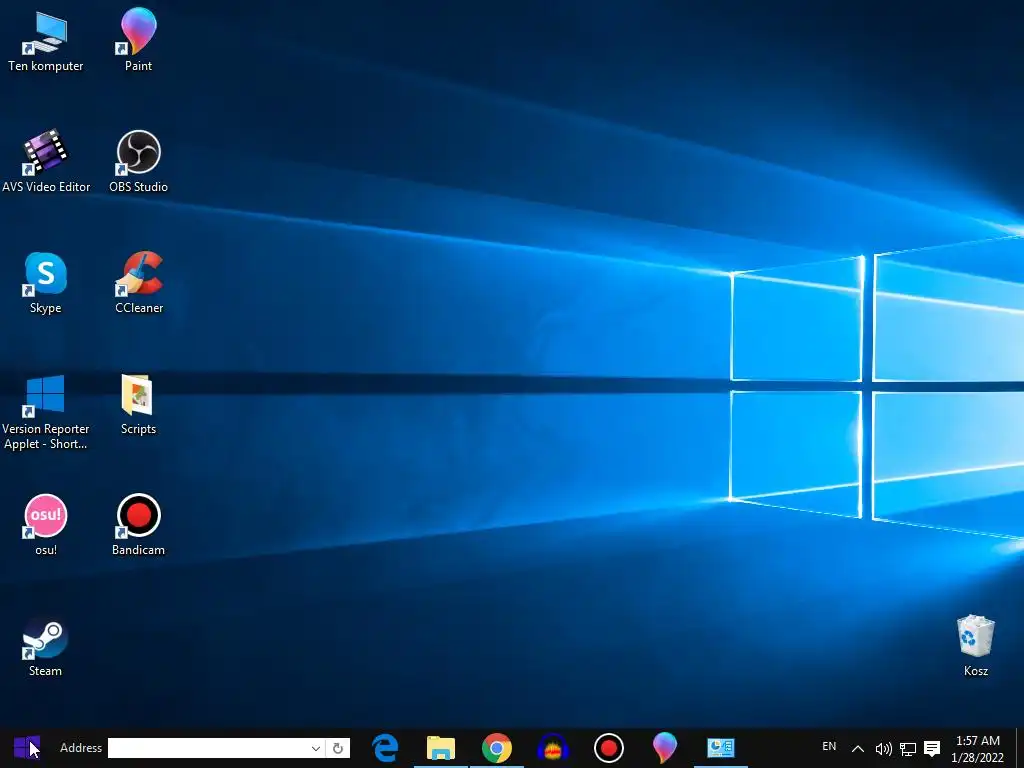This screenshot has height=768, width=1024.
Task: Open the clock showing 1:57 AM
Action: pyautogui.click(x=978, y=748)
